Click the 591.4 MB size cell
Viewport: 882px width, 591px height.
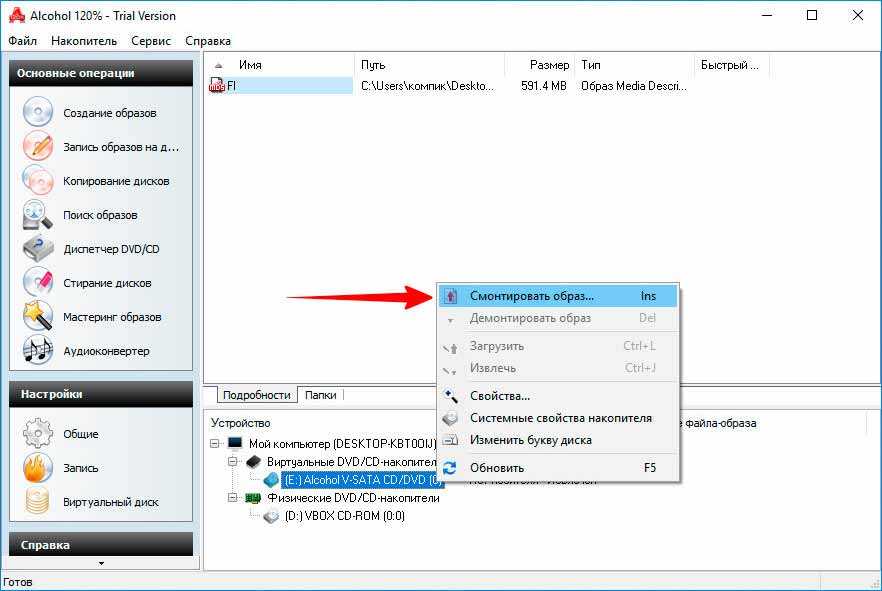click(543, 86)
